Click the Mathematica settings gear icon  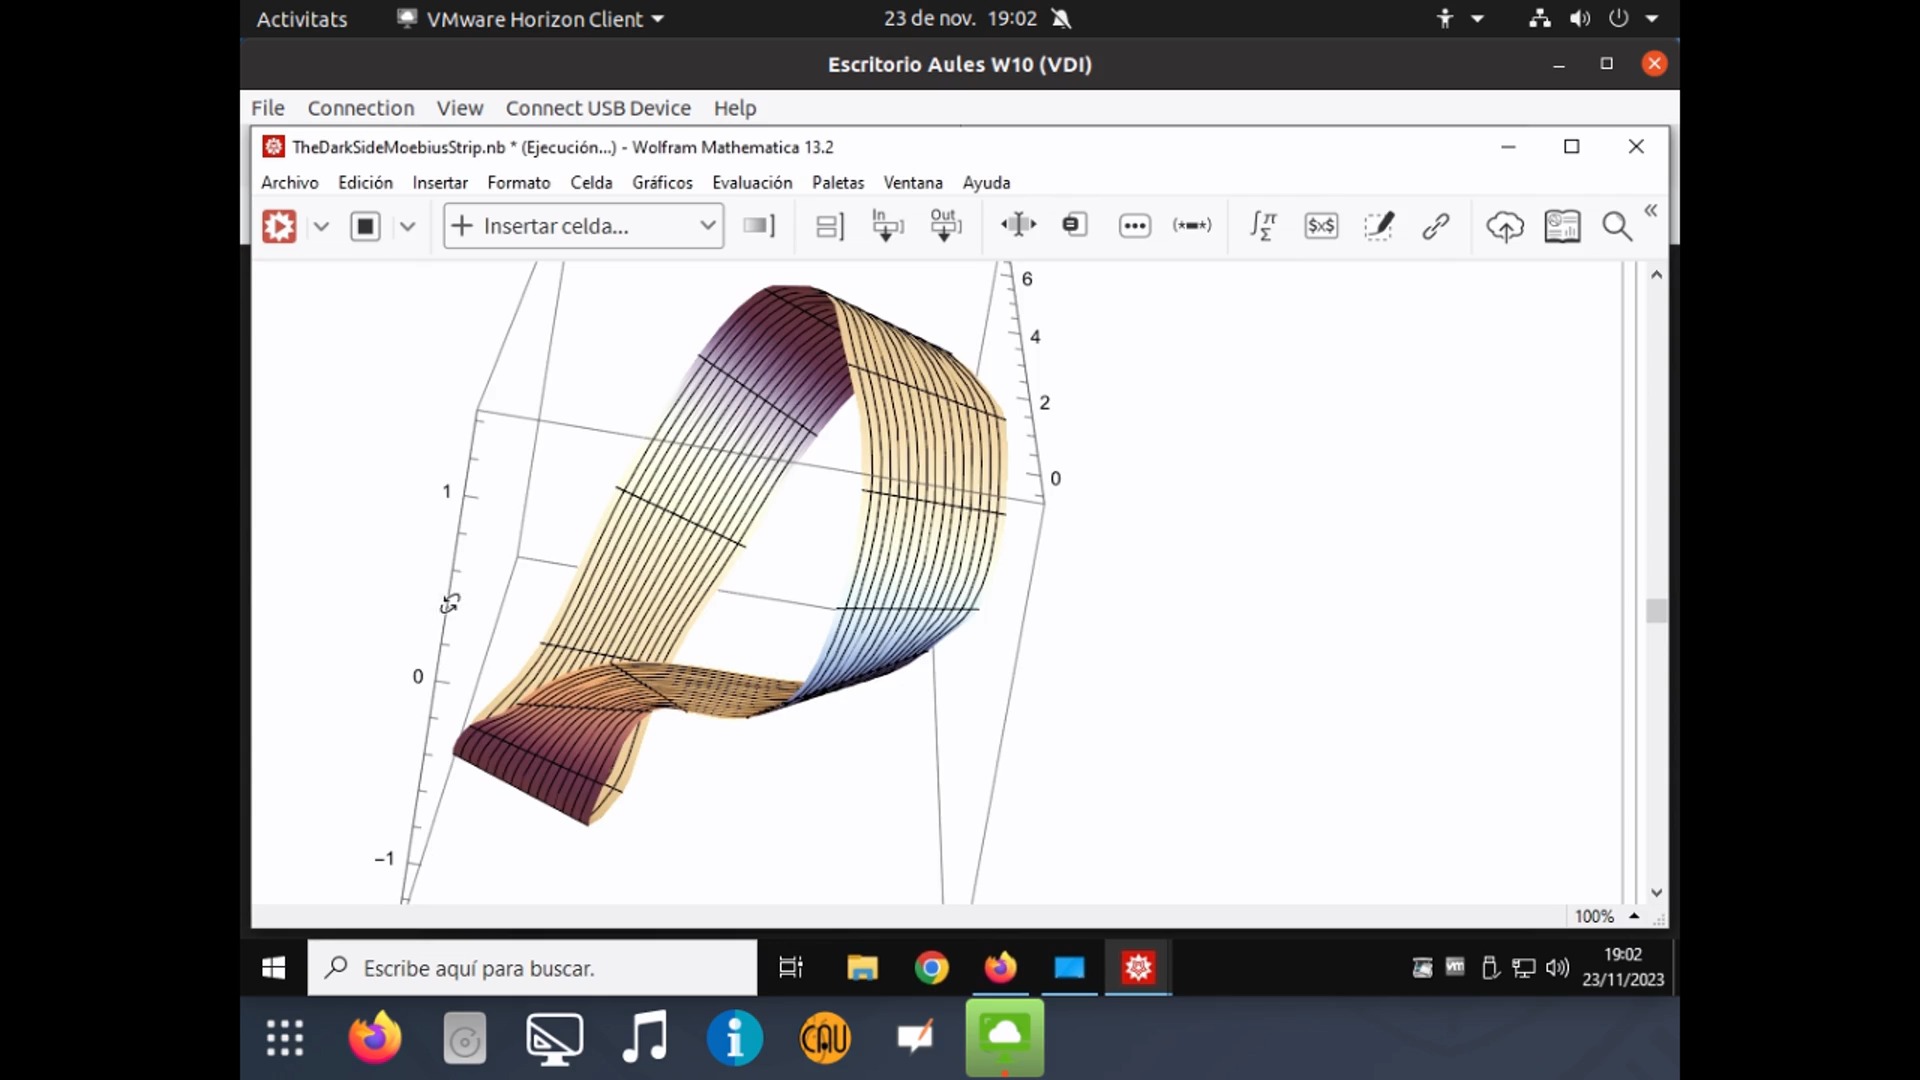coord(280,225)
